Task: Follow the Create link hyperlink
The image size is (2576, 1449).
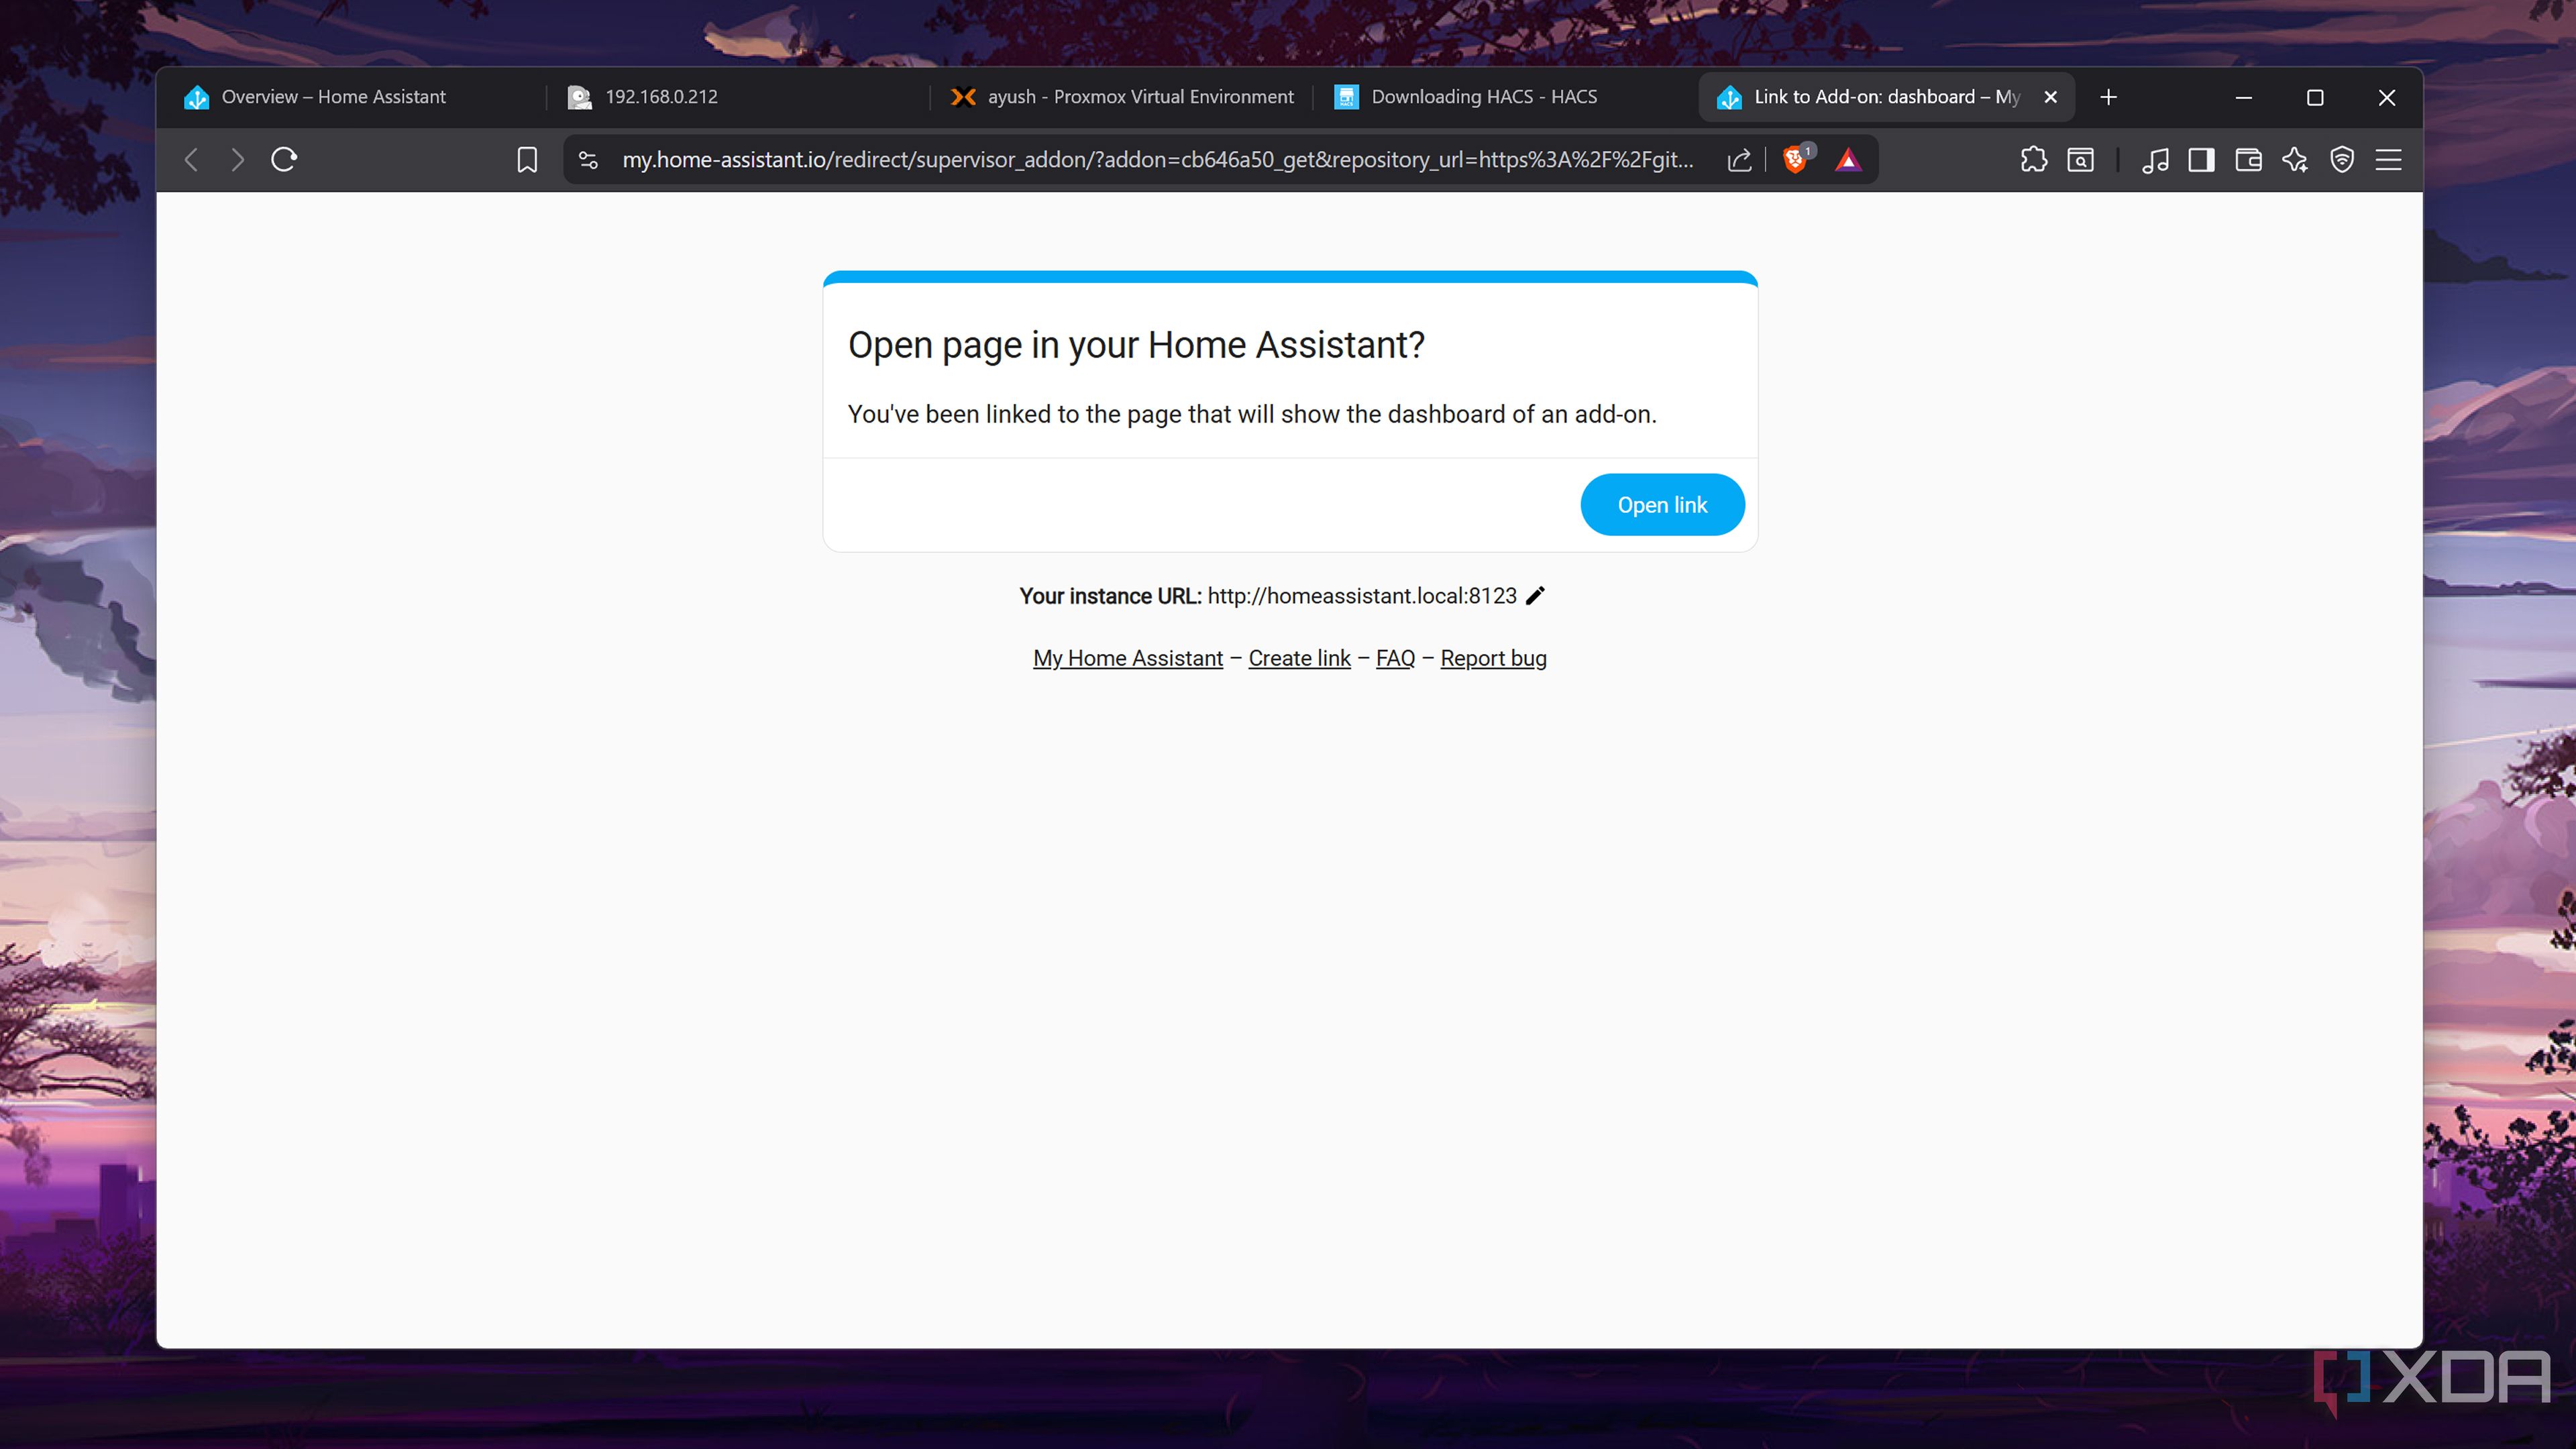Action: 1299,658
